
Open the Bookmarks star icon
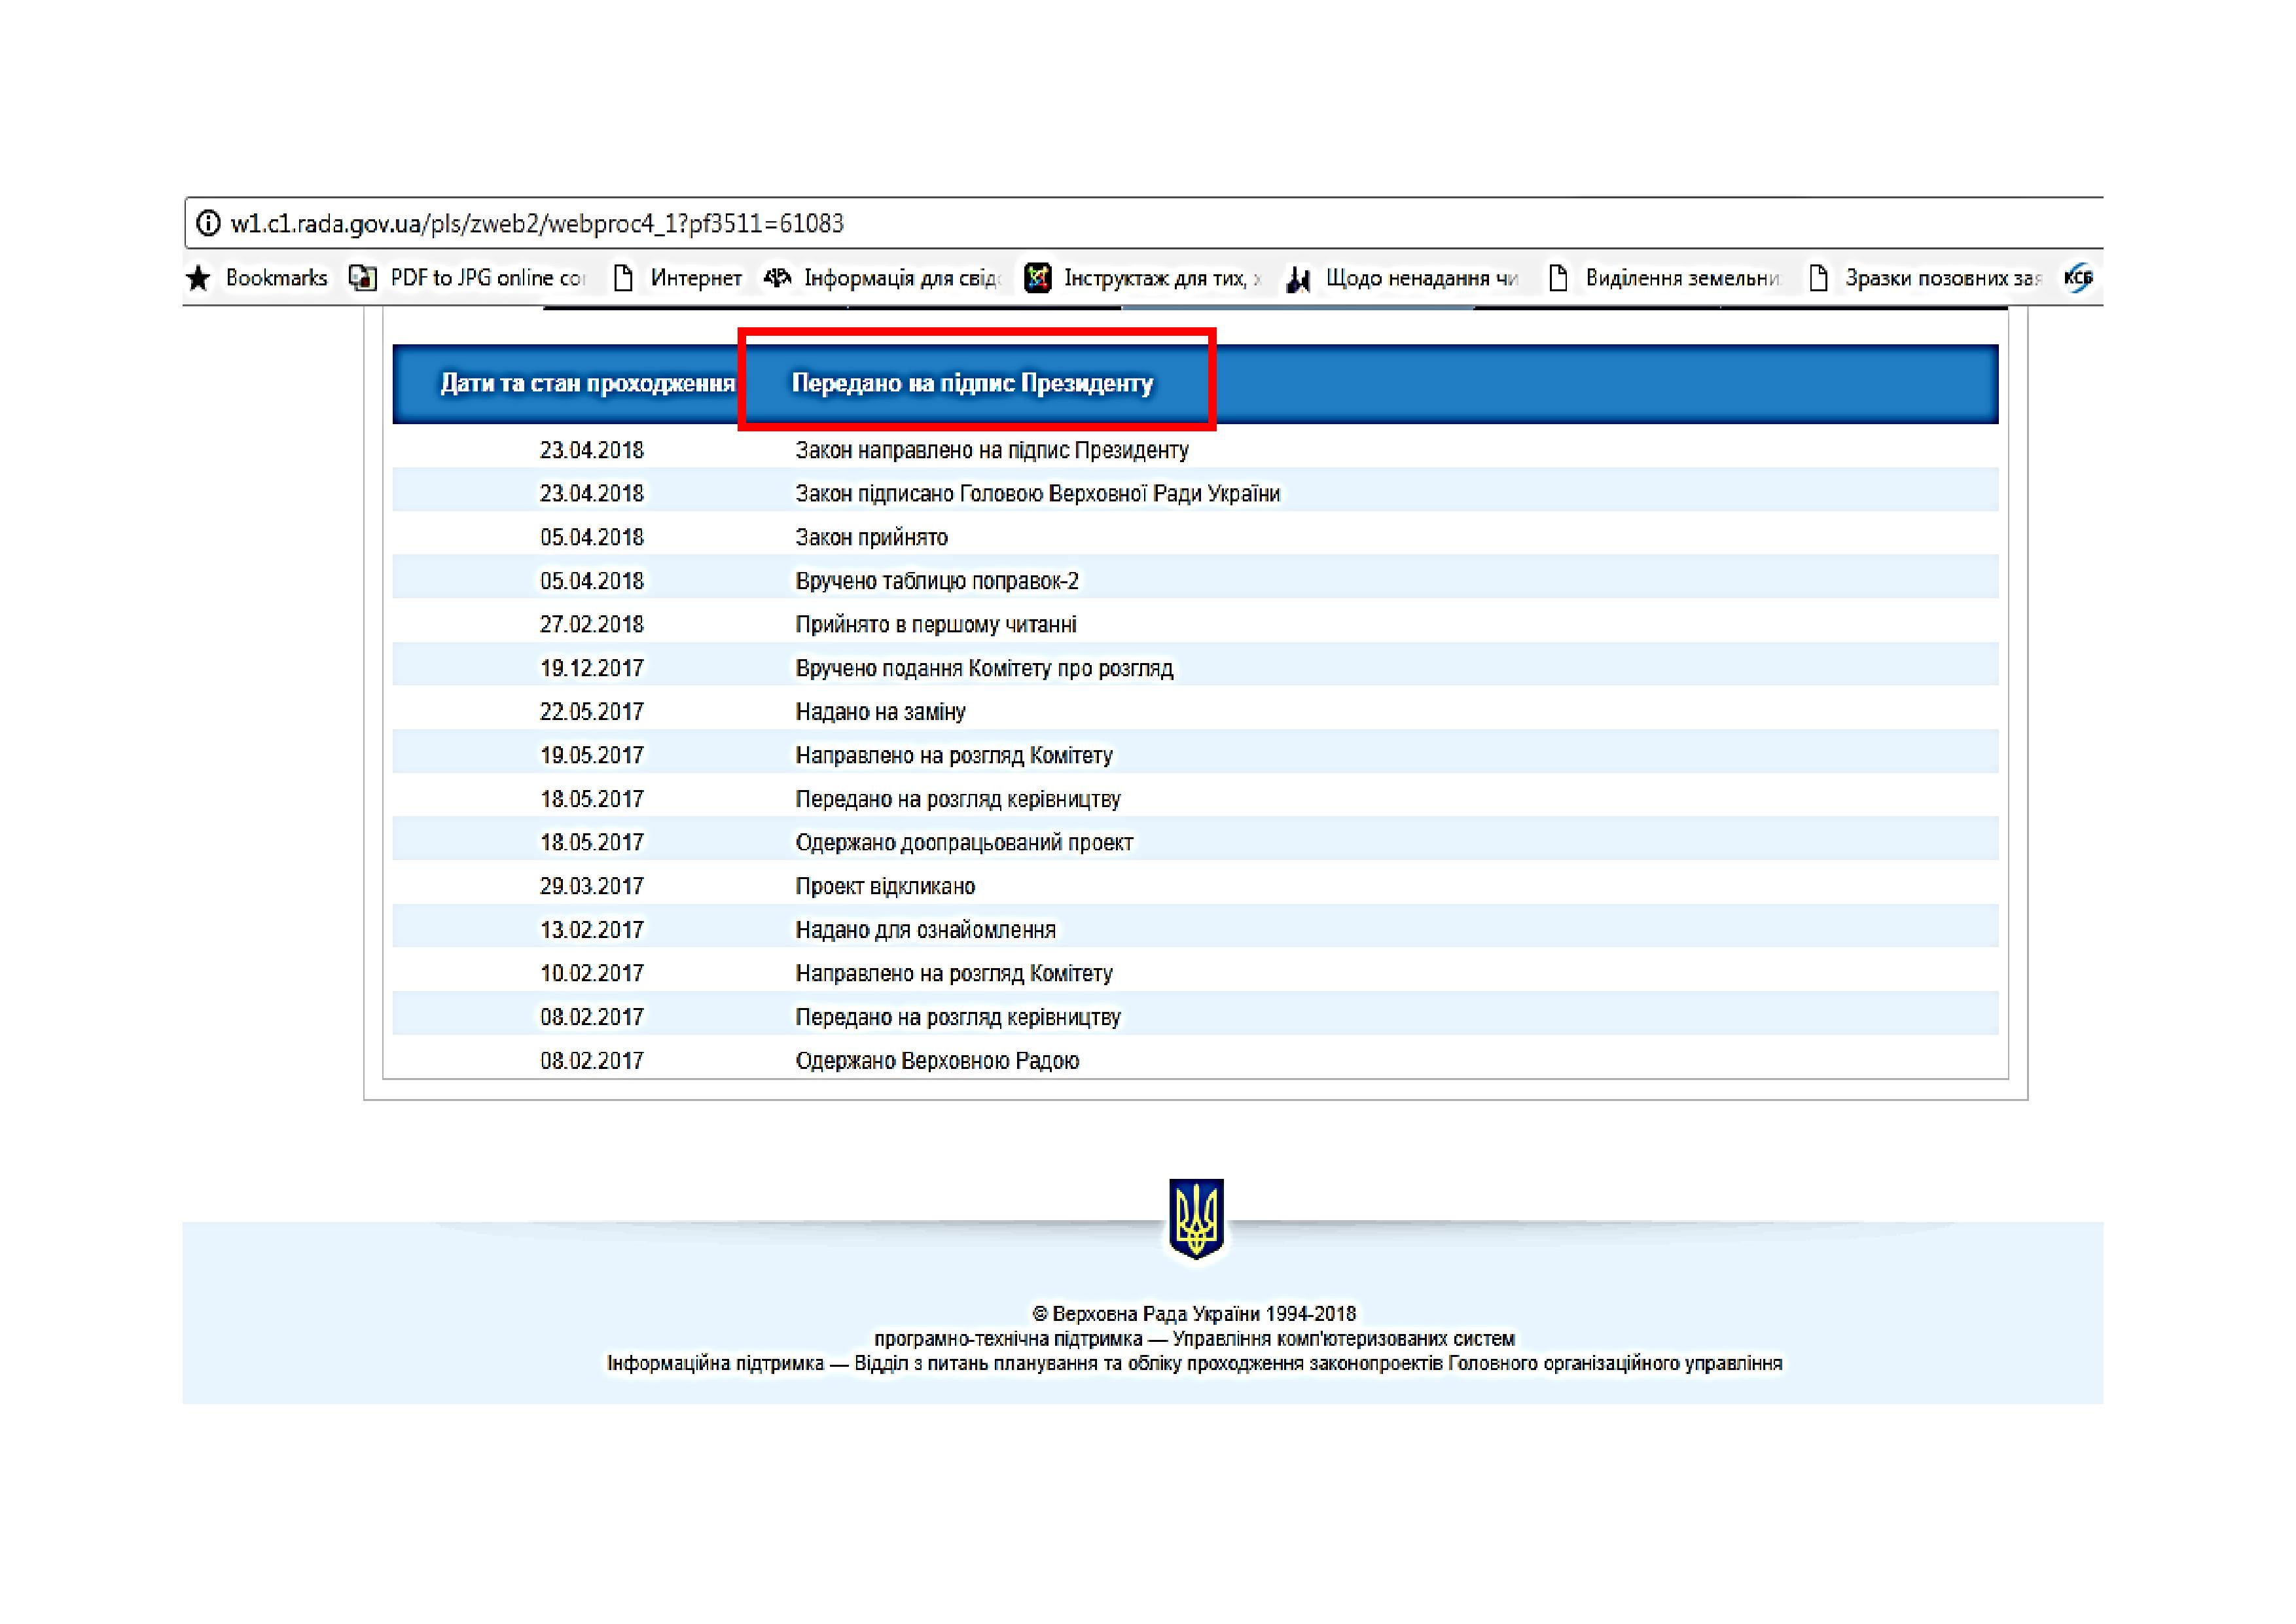(199, 278)
